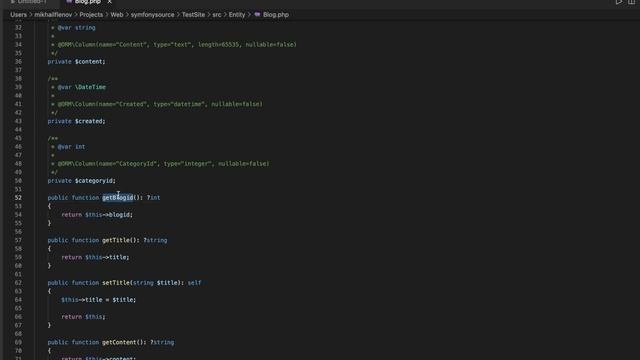
Task: Open the symfonysource breadcrumb segment
Action: 152,15
